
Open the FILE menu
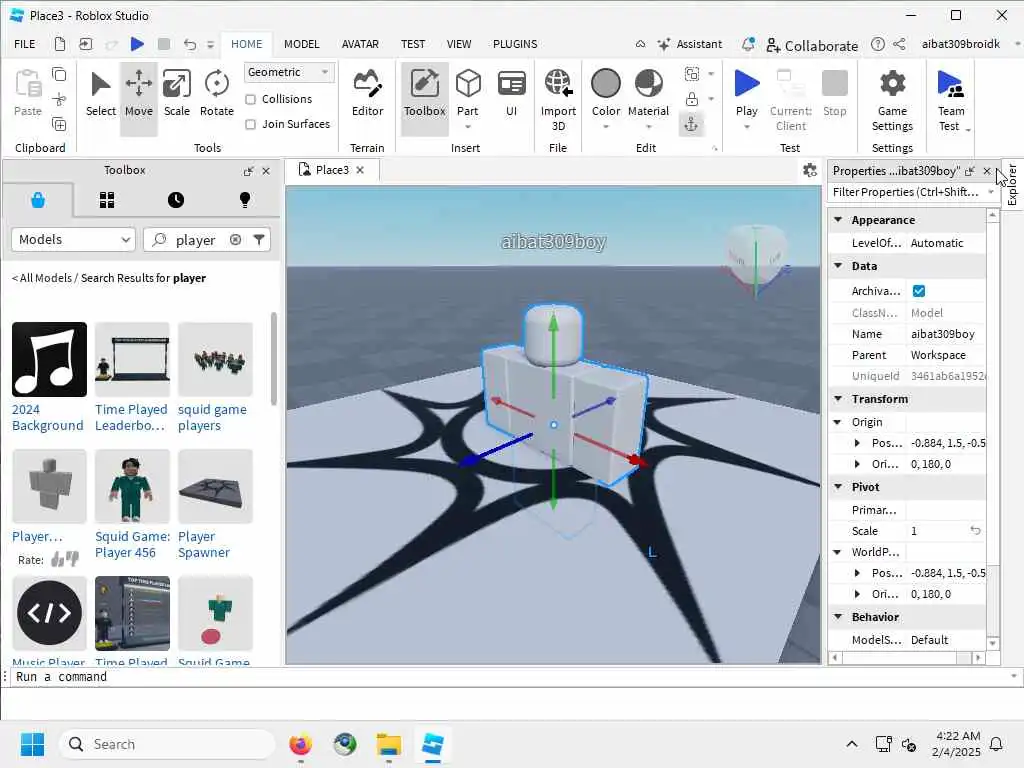tap(25, 44)
